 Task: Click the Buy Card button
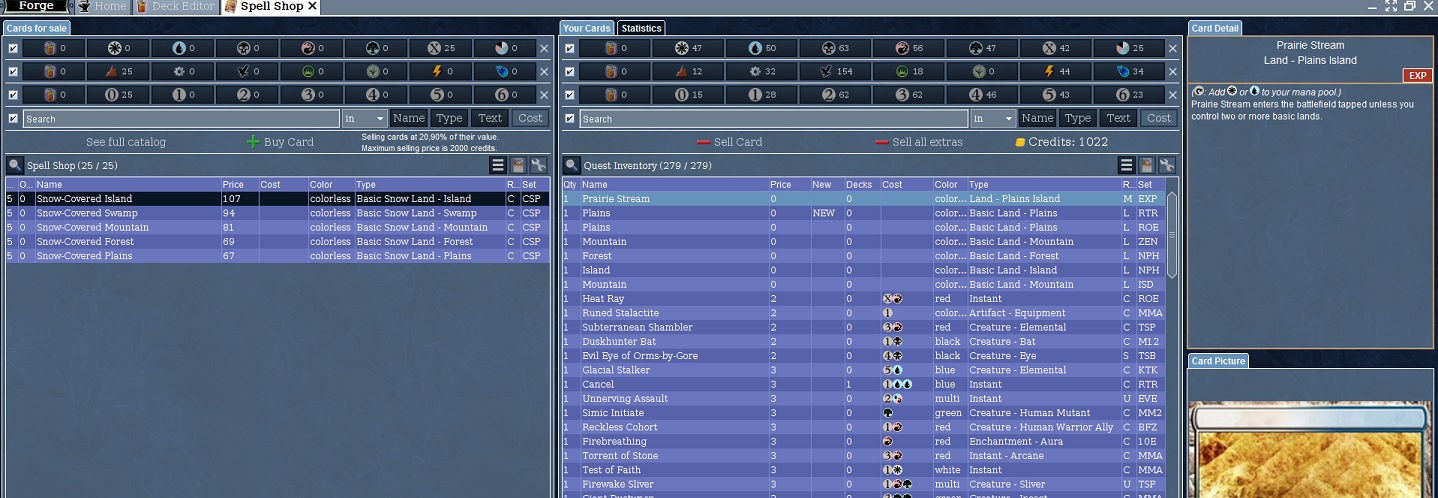pyautogui.click(x=280, y=142)
